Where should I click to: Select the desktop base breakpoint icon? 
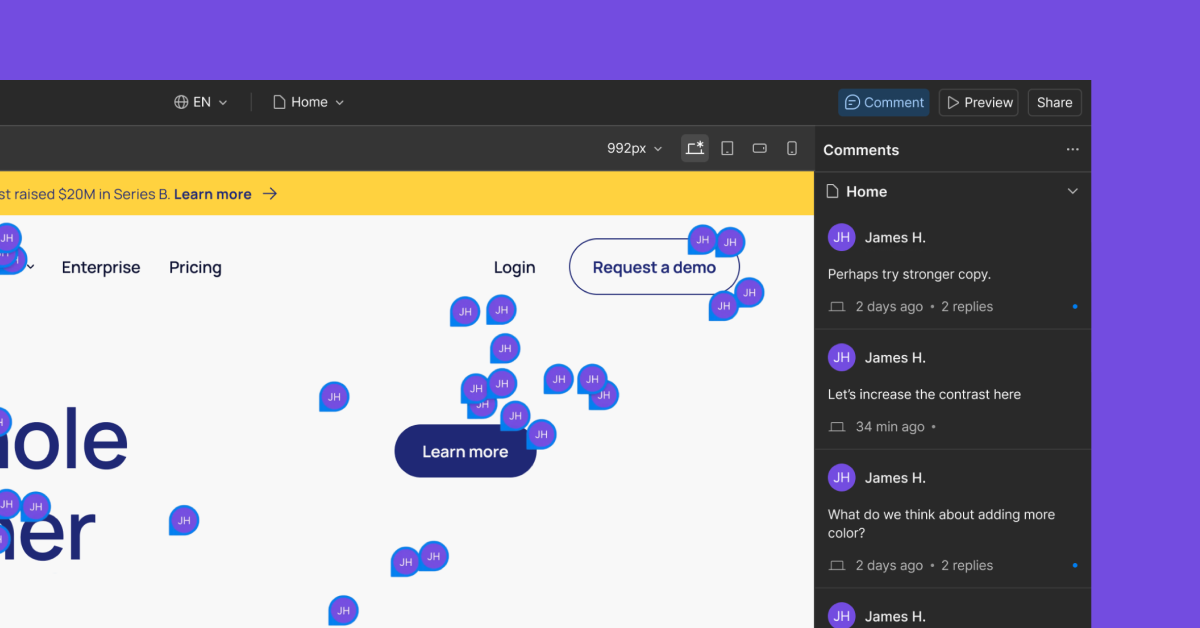pyautogui.click(x=694, y=148)
